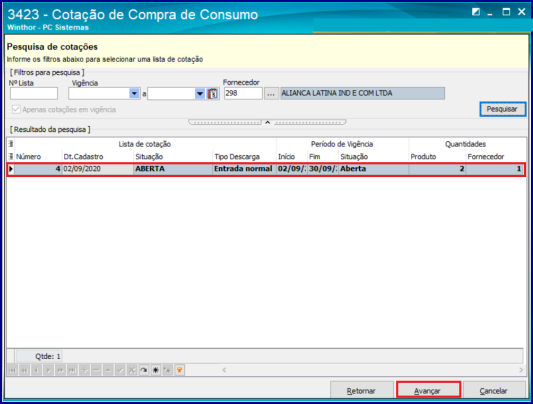Open Fornecedor lookup with ellipsis button
Image resolution: width=533 pixels, height=404 pixels.
click(271, 93)
